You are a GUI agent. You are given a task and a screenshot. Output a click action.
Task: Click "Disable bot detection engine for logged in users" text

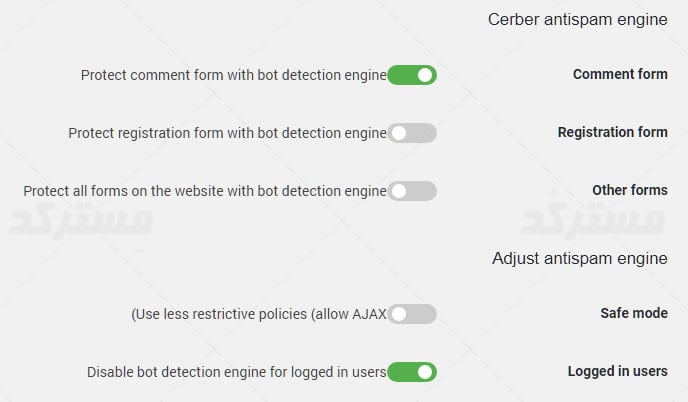(236, 372)
